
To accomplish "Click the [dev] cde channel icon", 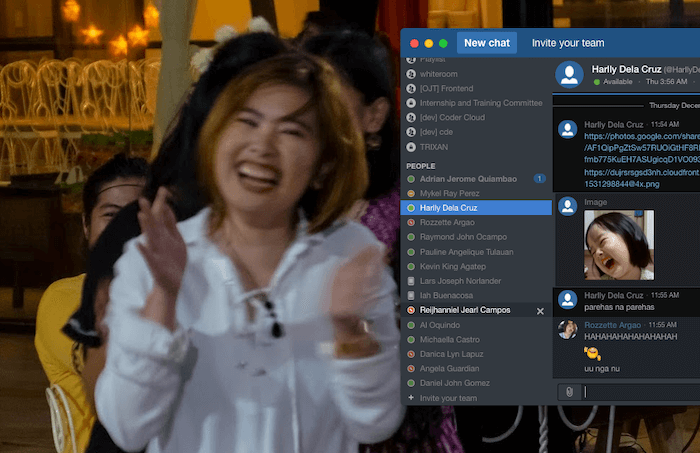I will (x=411, y=132).
